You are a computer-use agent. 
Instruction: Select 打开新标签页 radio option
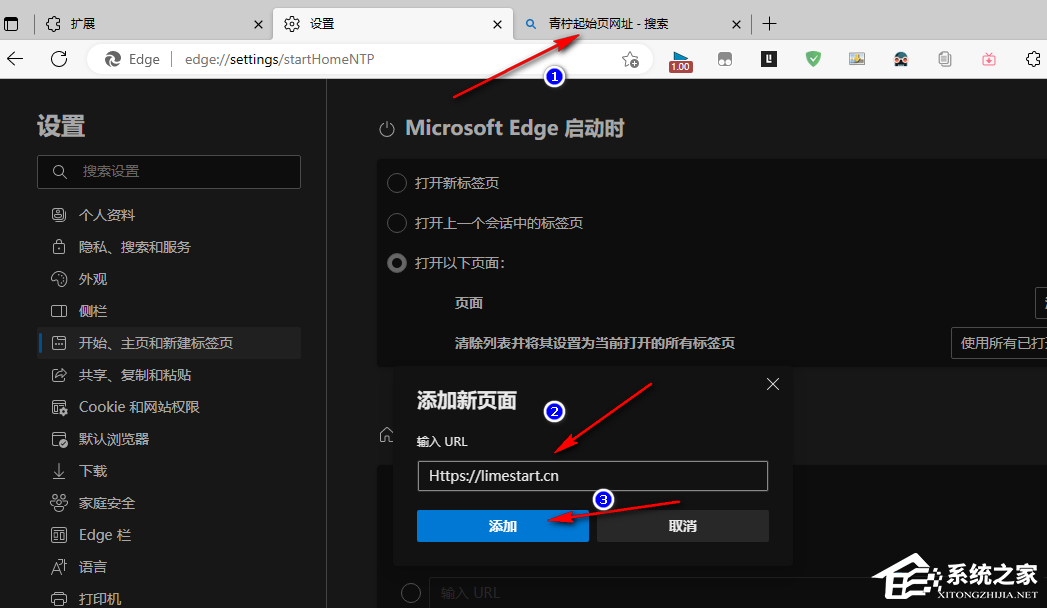point(397,183)
